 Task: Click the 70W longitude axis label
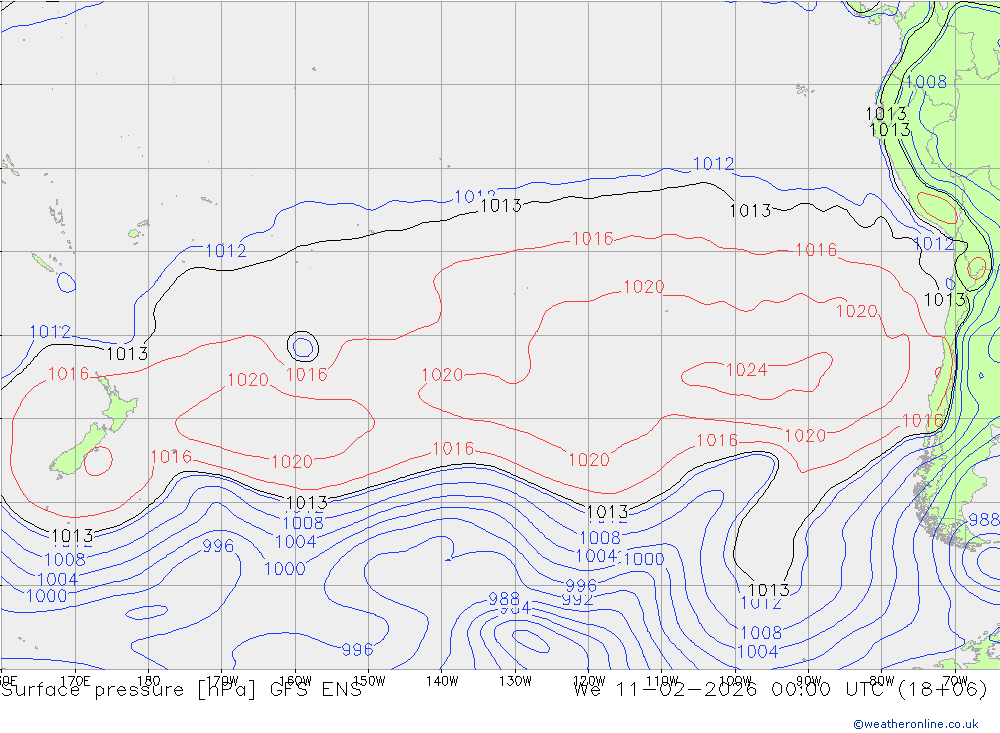[x=955, y=681]
